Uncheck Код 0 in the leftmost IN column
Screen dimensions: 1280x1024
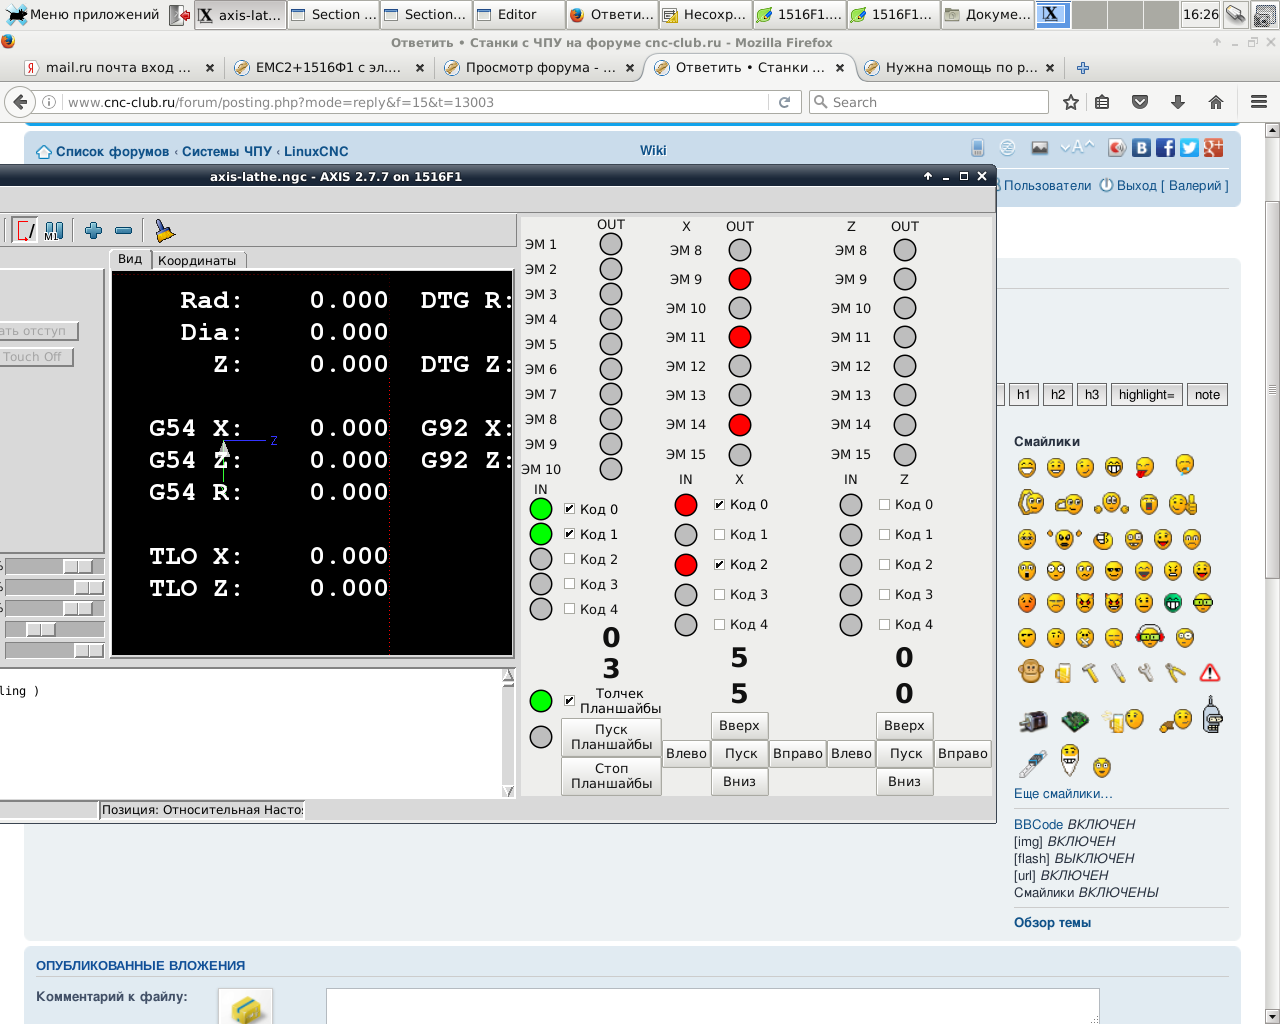pos(569,509)
